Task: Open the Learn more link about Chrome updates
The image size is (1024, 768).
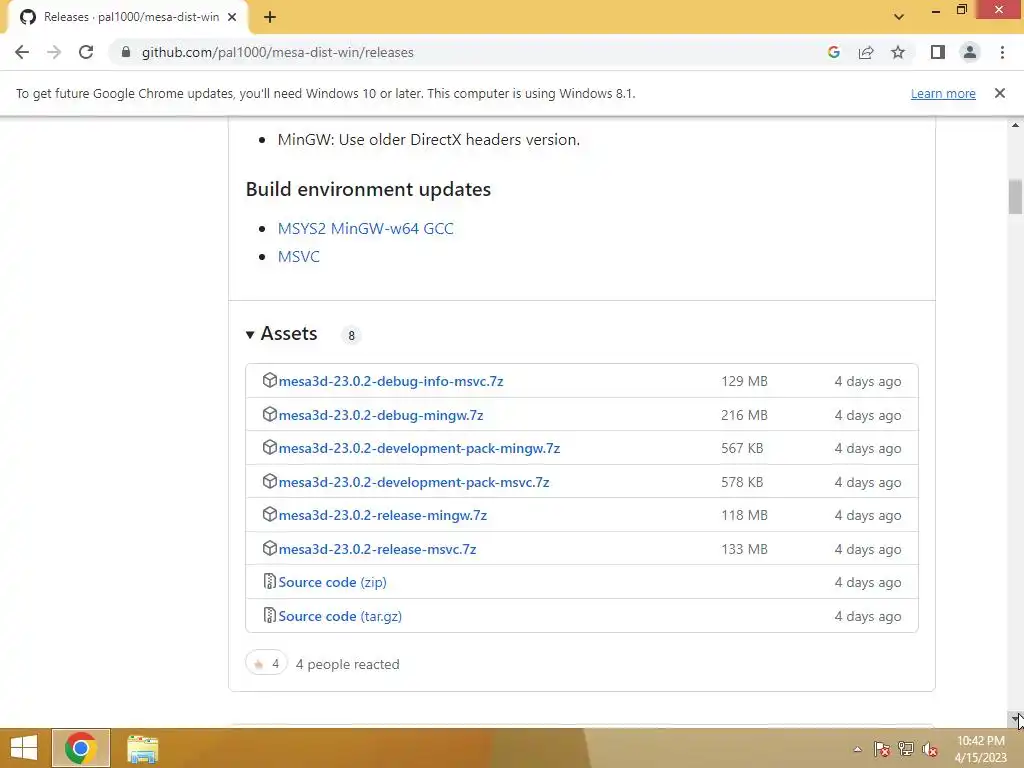Action: 943,93
